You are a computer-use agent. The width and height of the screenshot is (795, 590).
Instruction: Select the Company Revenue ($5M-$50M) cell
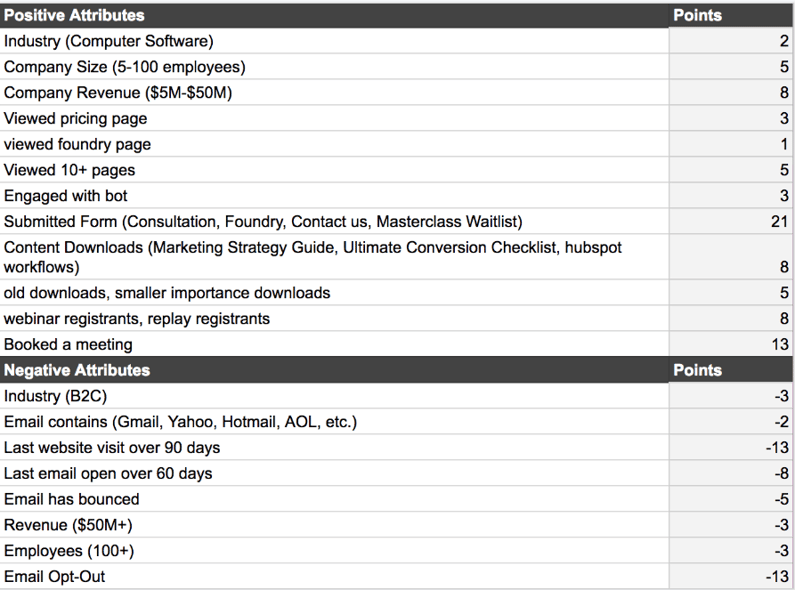click(334, 93)
